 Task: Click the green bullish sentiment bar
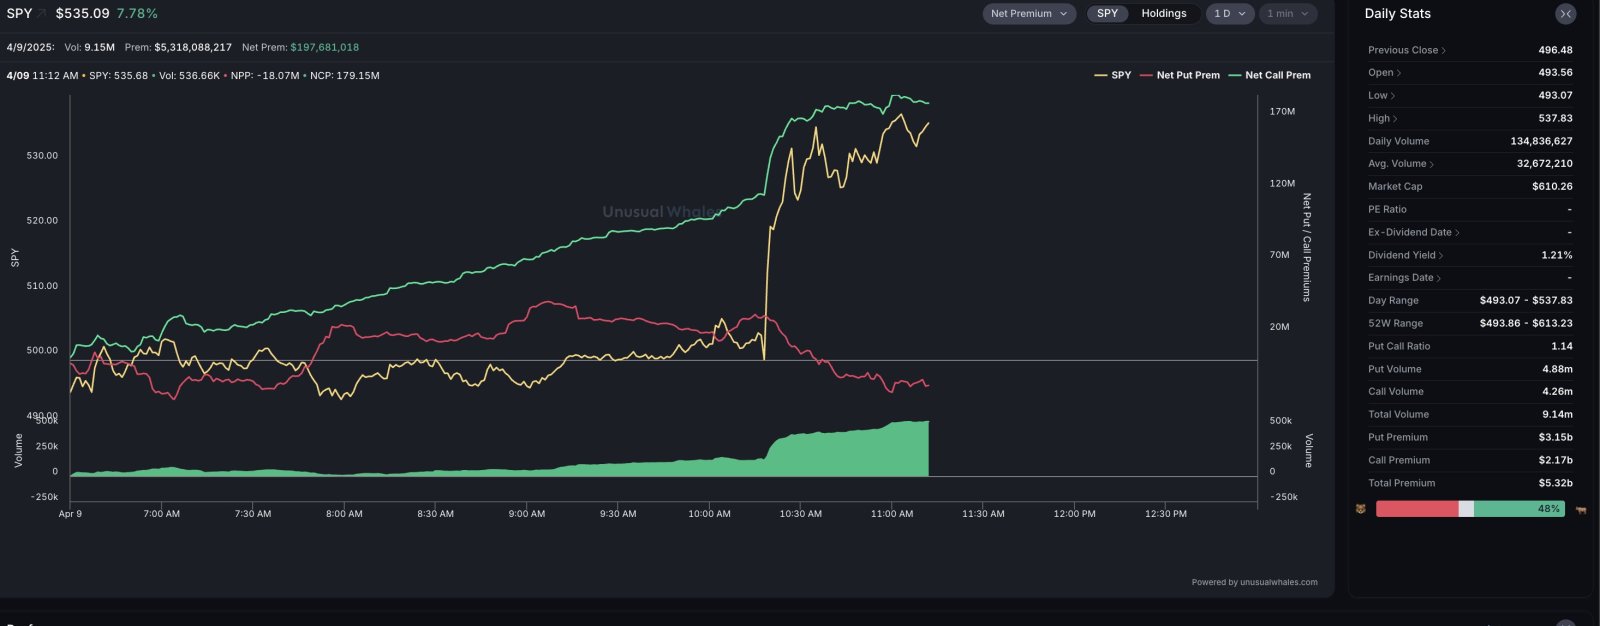click(x=1518, y=509)
